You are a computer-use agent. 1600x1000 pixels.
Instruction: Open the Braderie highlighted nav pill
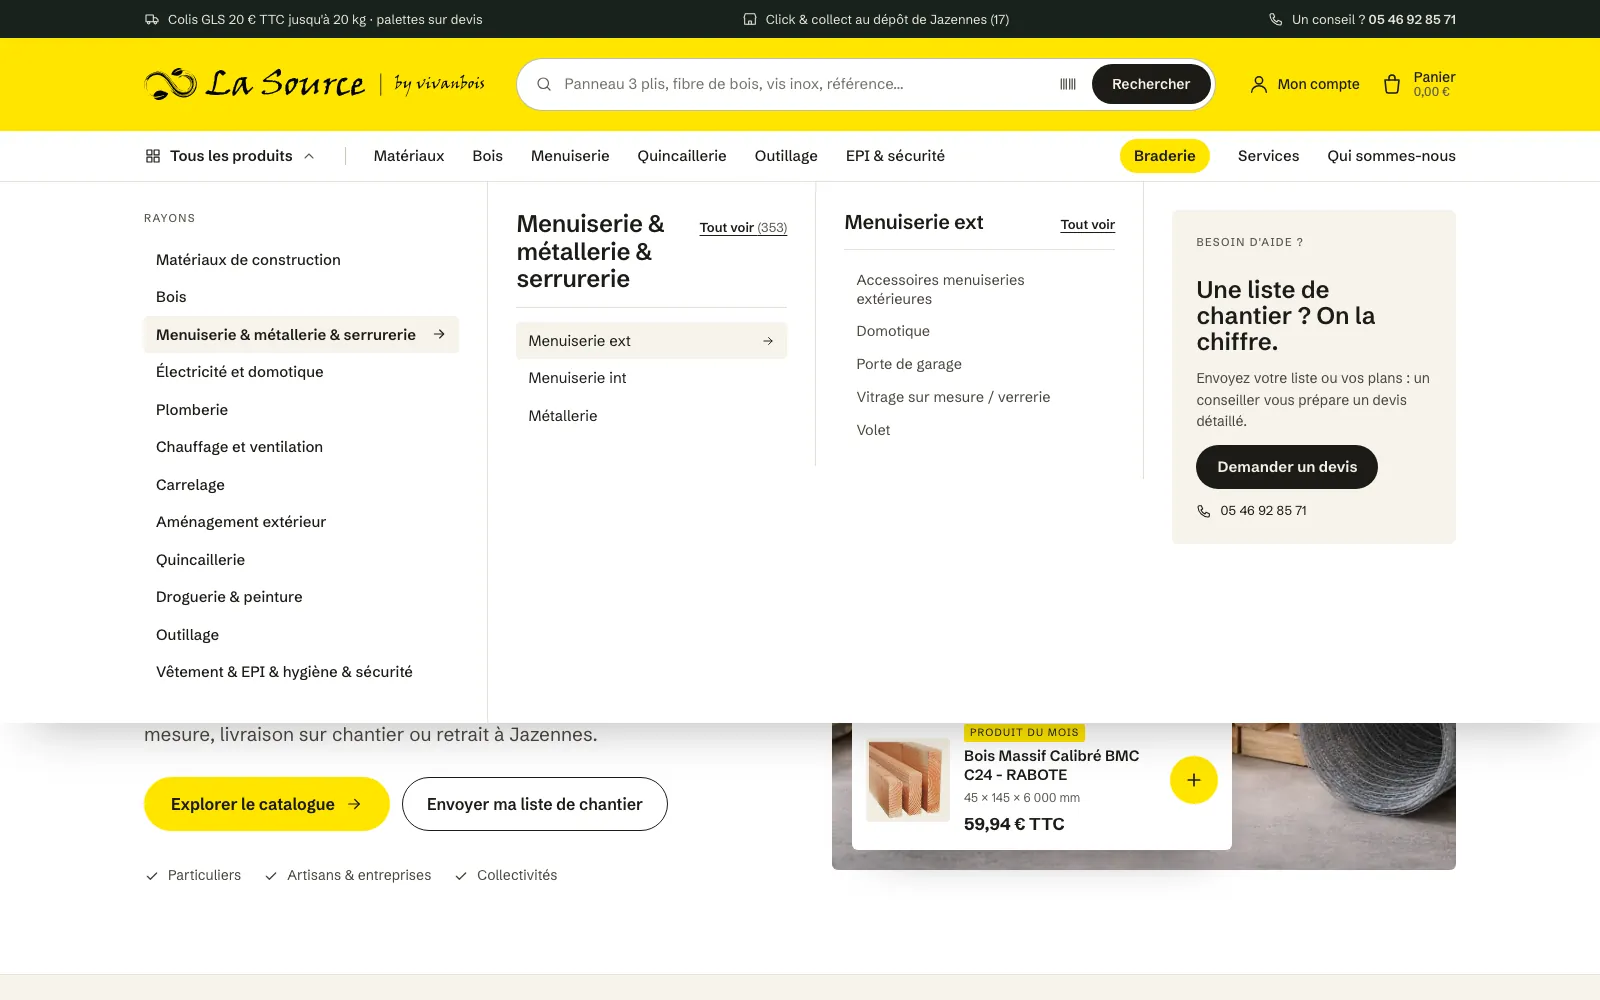[x=1165, y=156]
